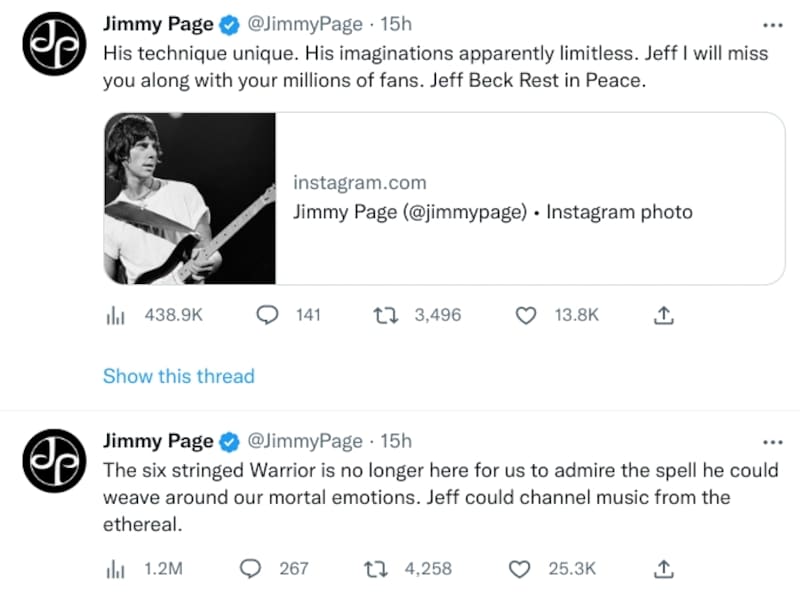Click 'Show this thread' link
800x598 pixels.
coord(178,376)
